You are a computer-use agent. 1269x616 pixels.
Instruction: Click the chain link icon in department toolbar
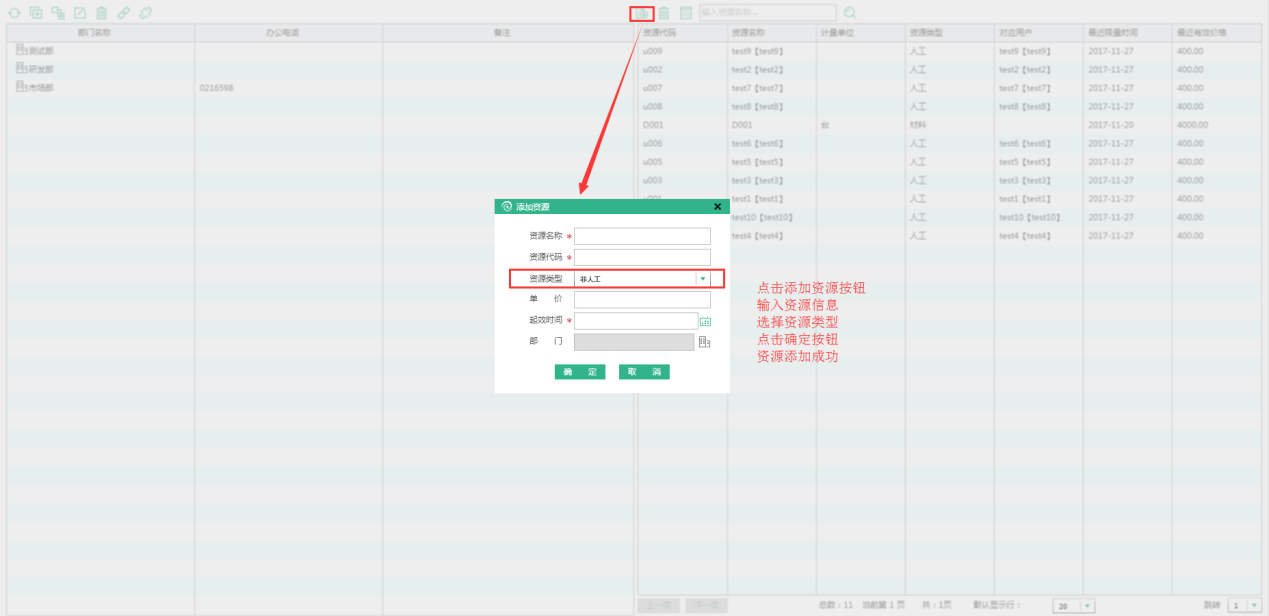124,13
